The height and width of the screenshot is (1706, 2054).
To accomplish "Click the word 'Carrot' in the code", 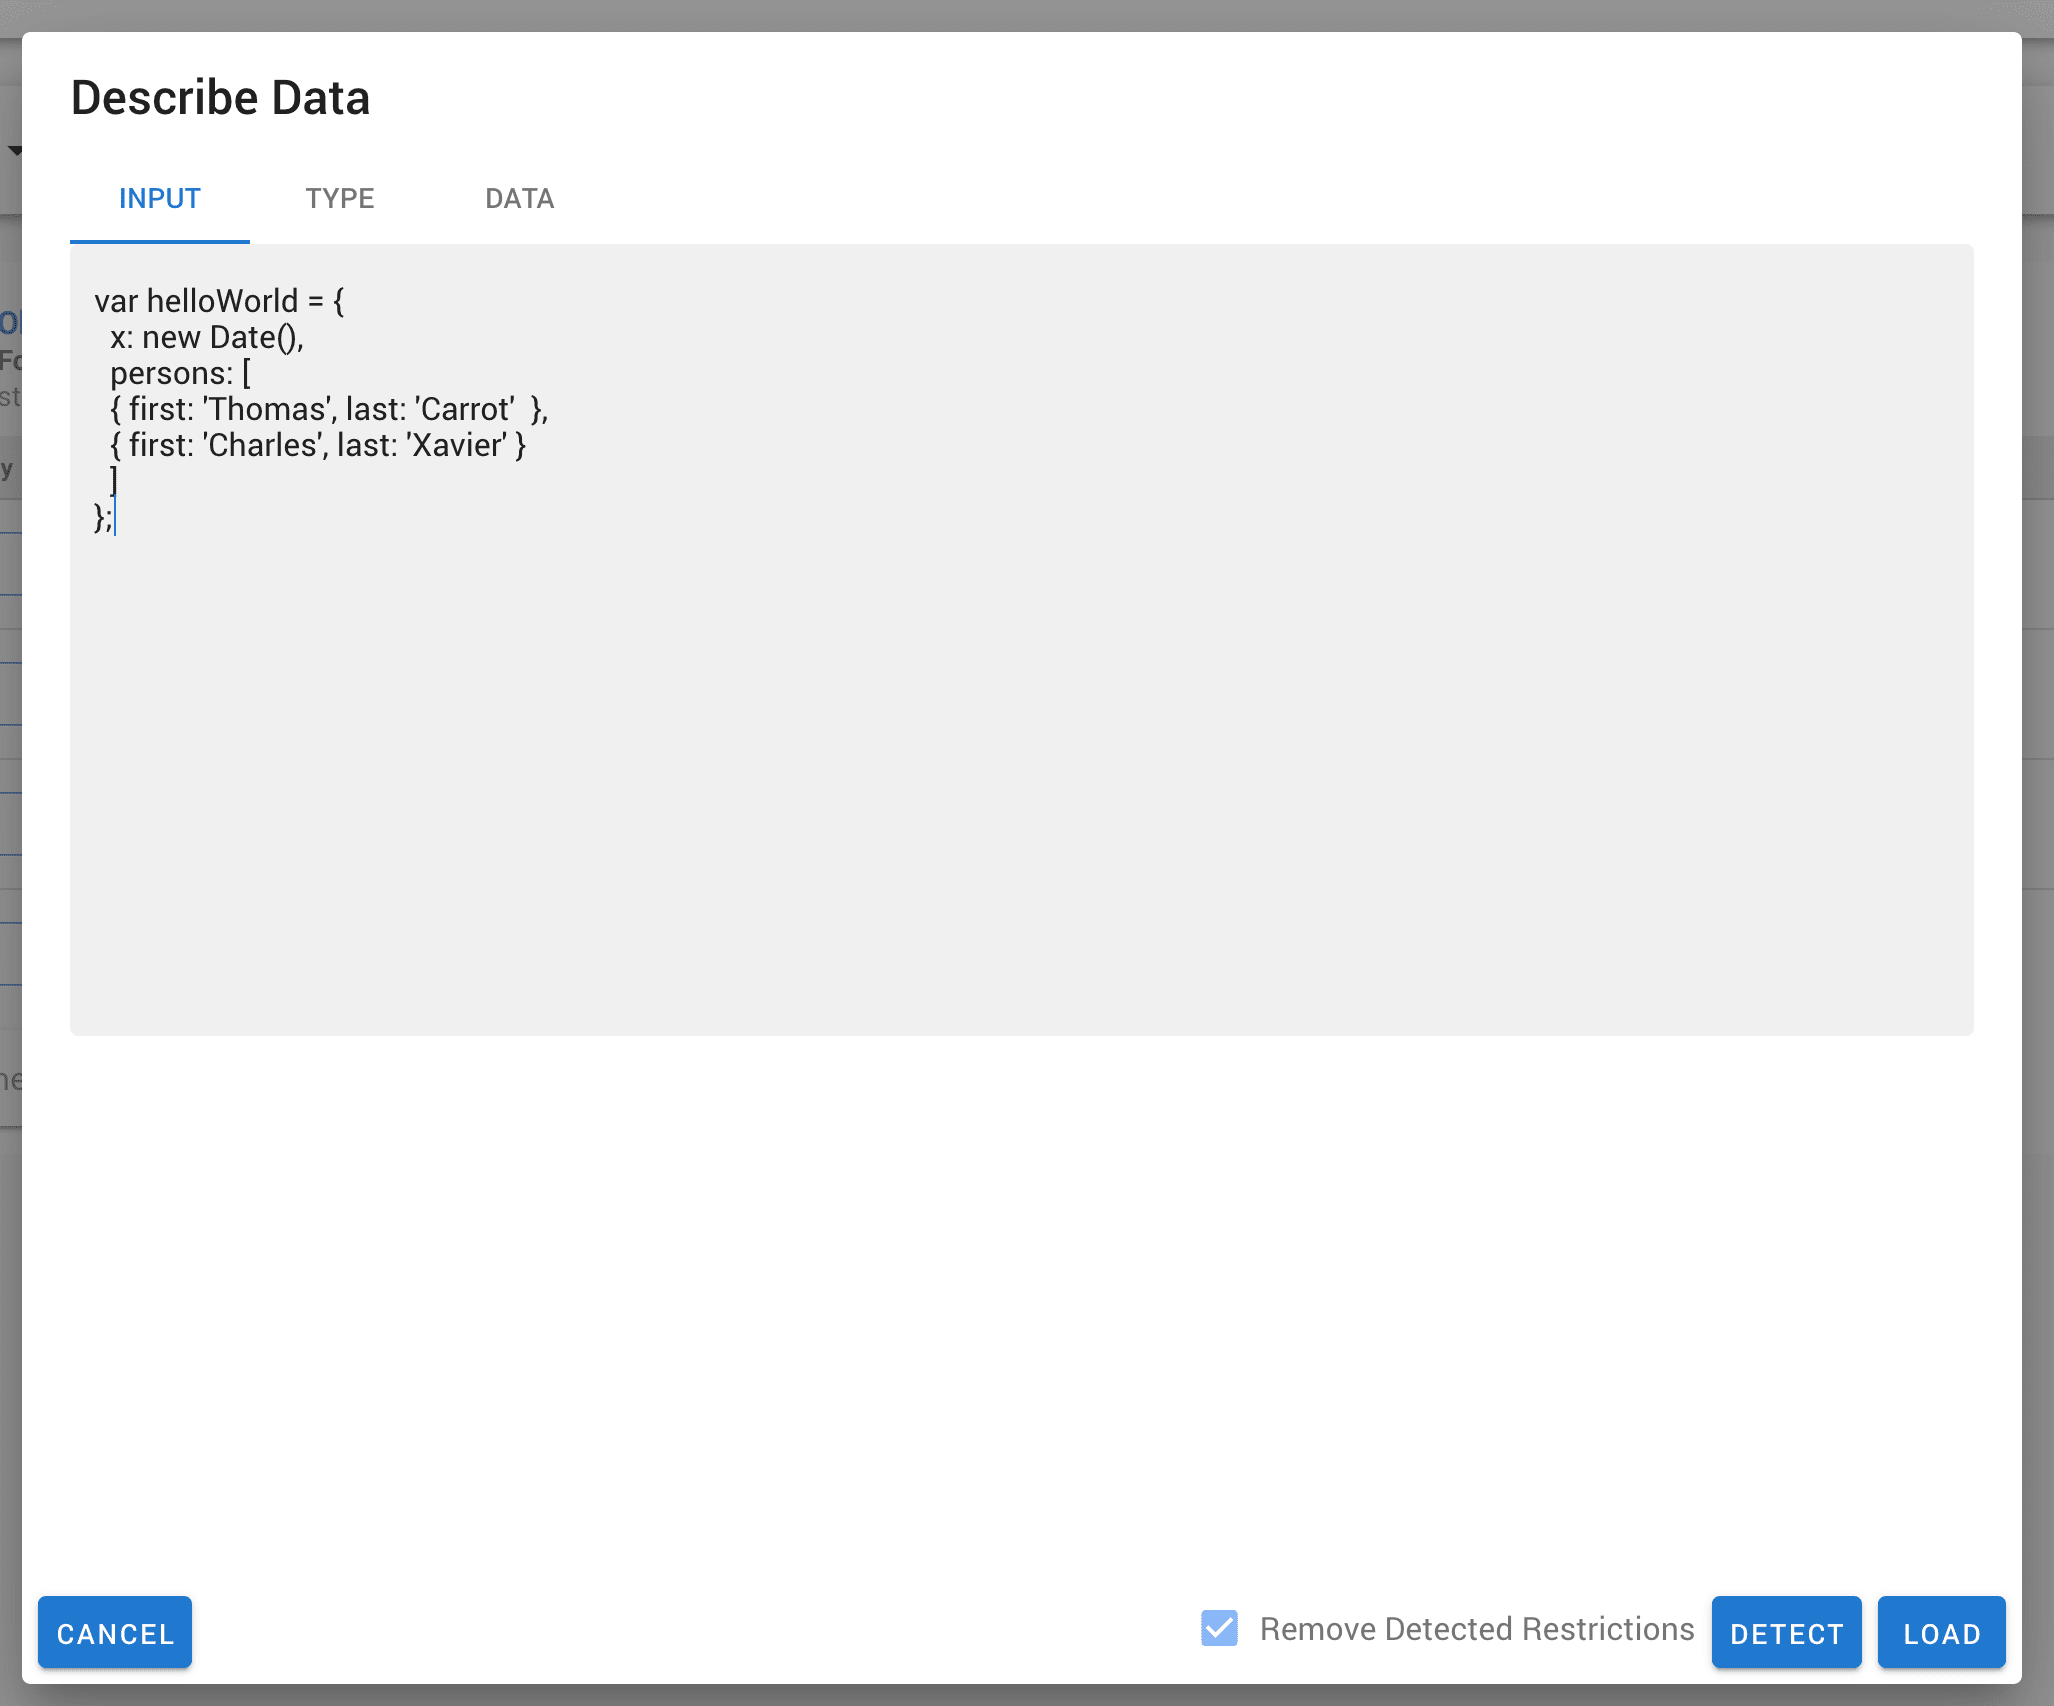I will coord(466,409).
